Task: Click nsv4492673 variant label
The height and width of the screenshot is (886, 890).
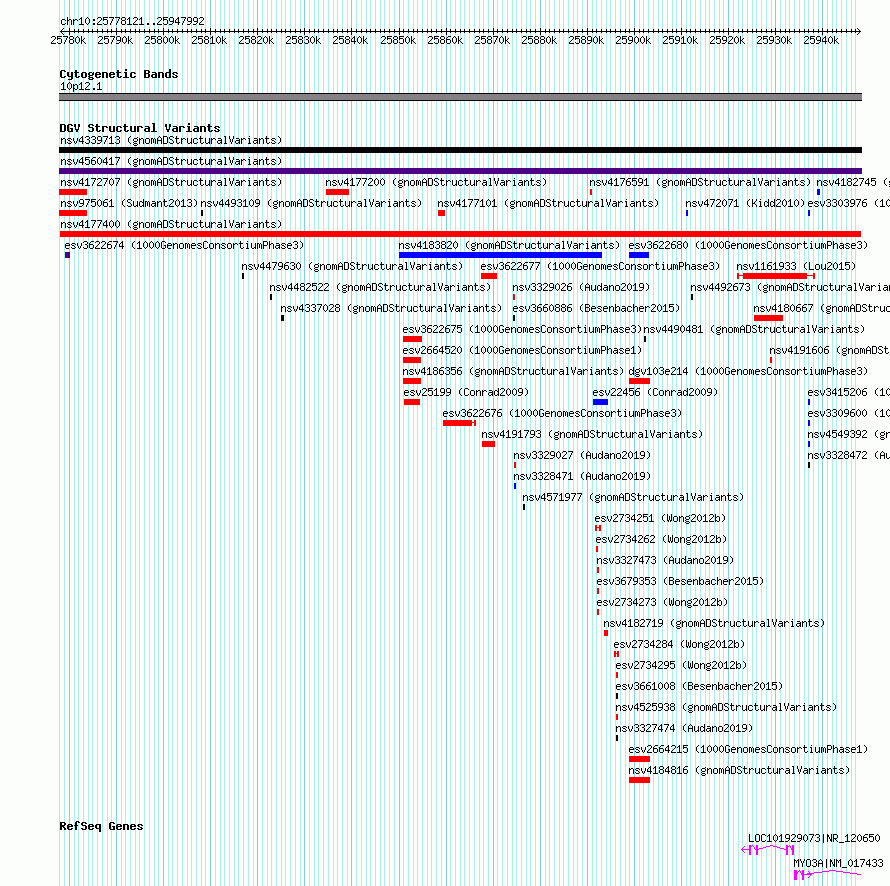Action: click(x=790, y=287)
